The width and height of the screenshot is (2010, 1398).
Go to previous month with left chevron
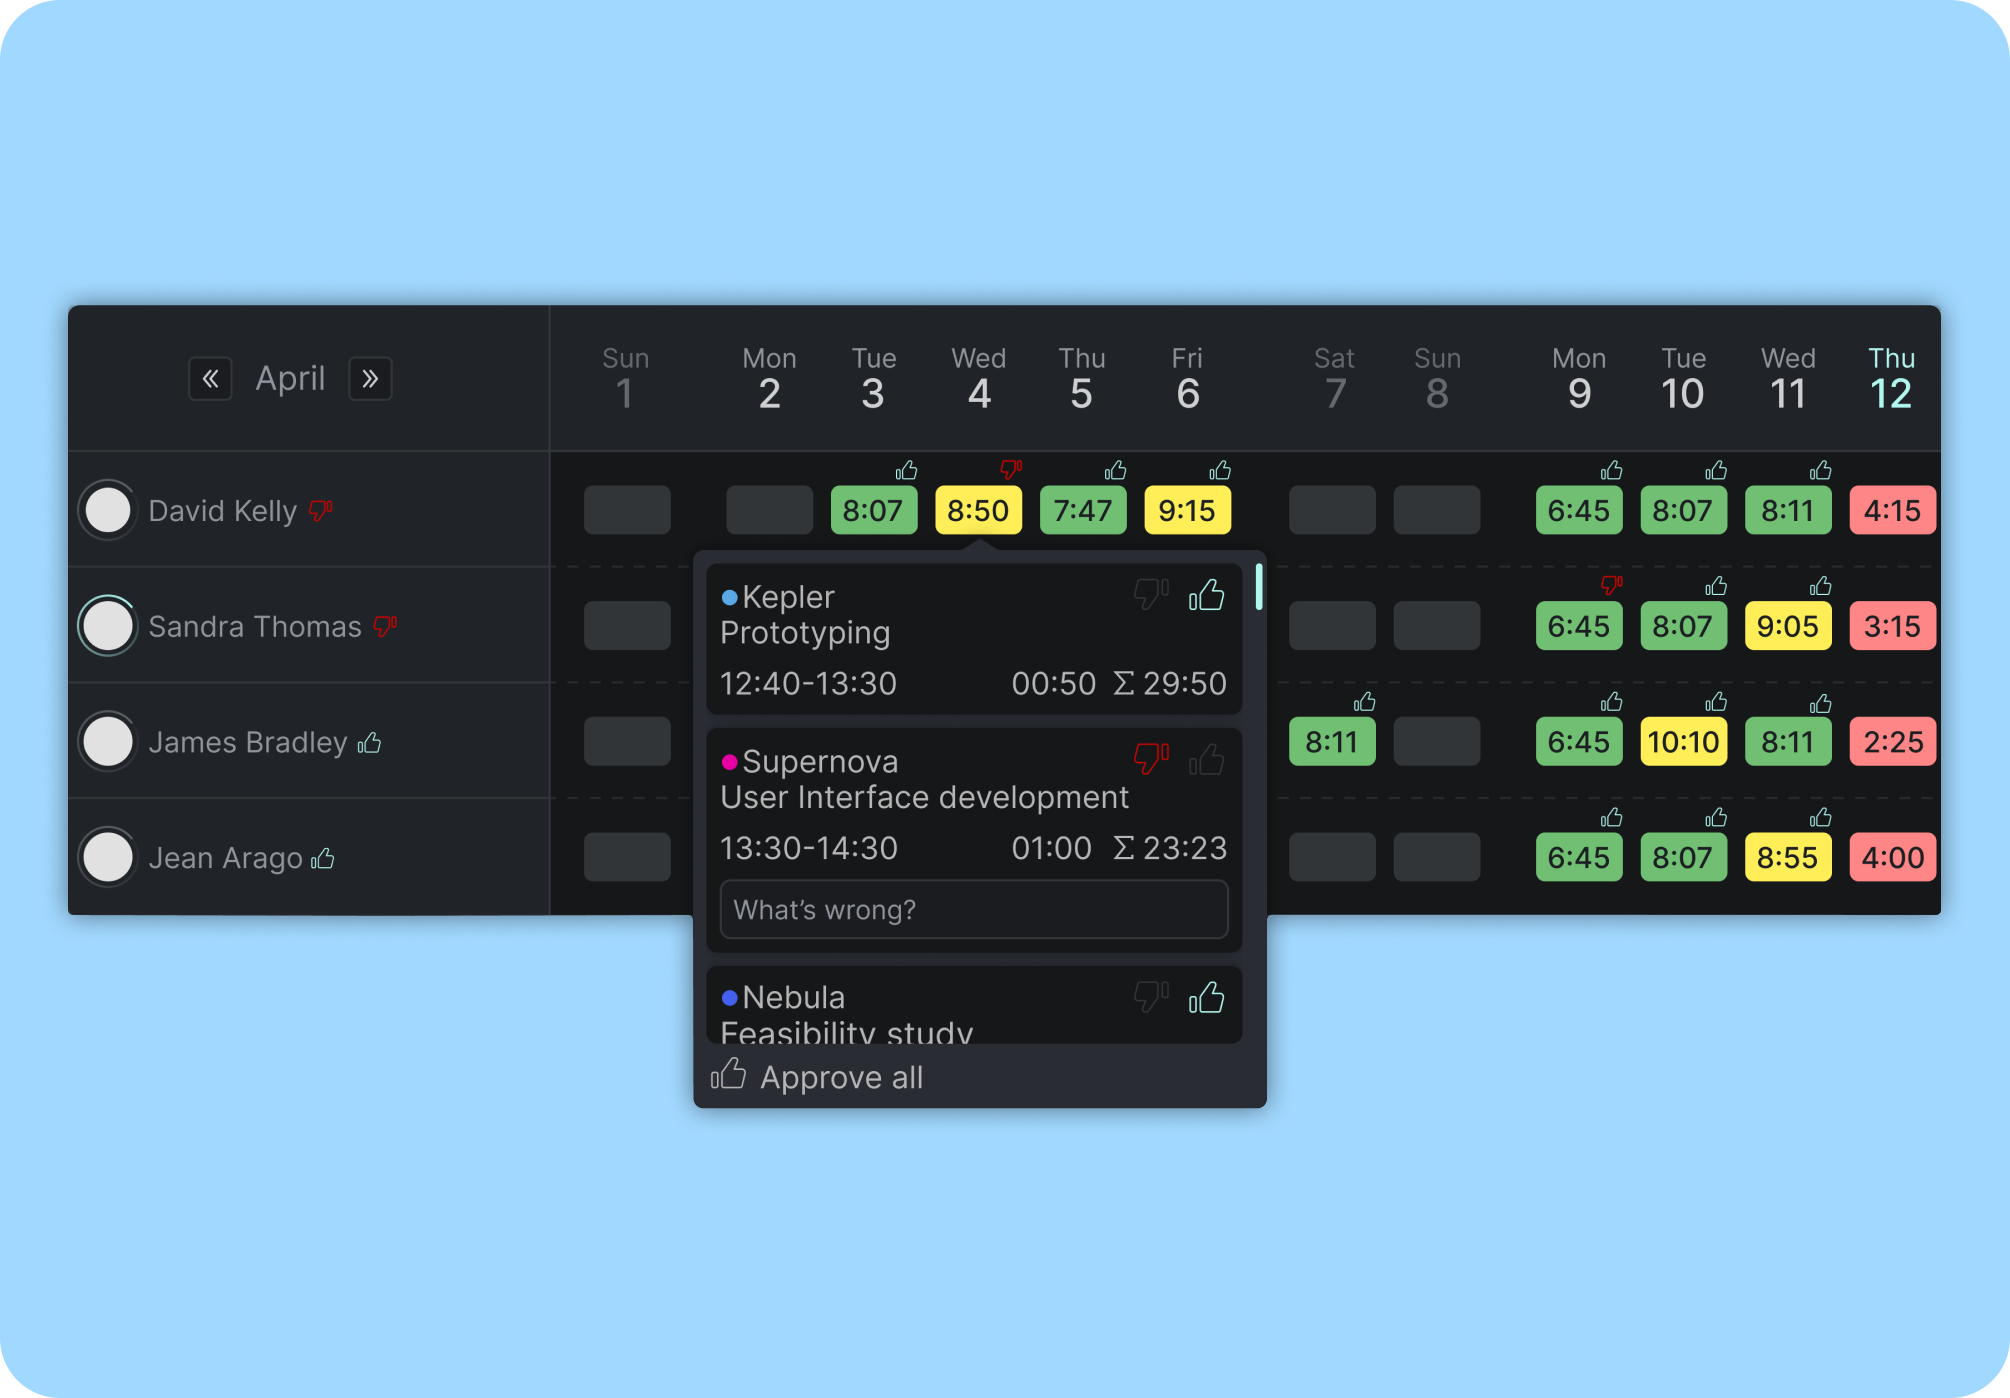[x=210, y=378]
